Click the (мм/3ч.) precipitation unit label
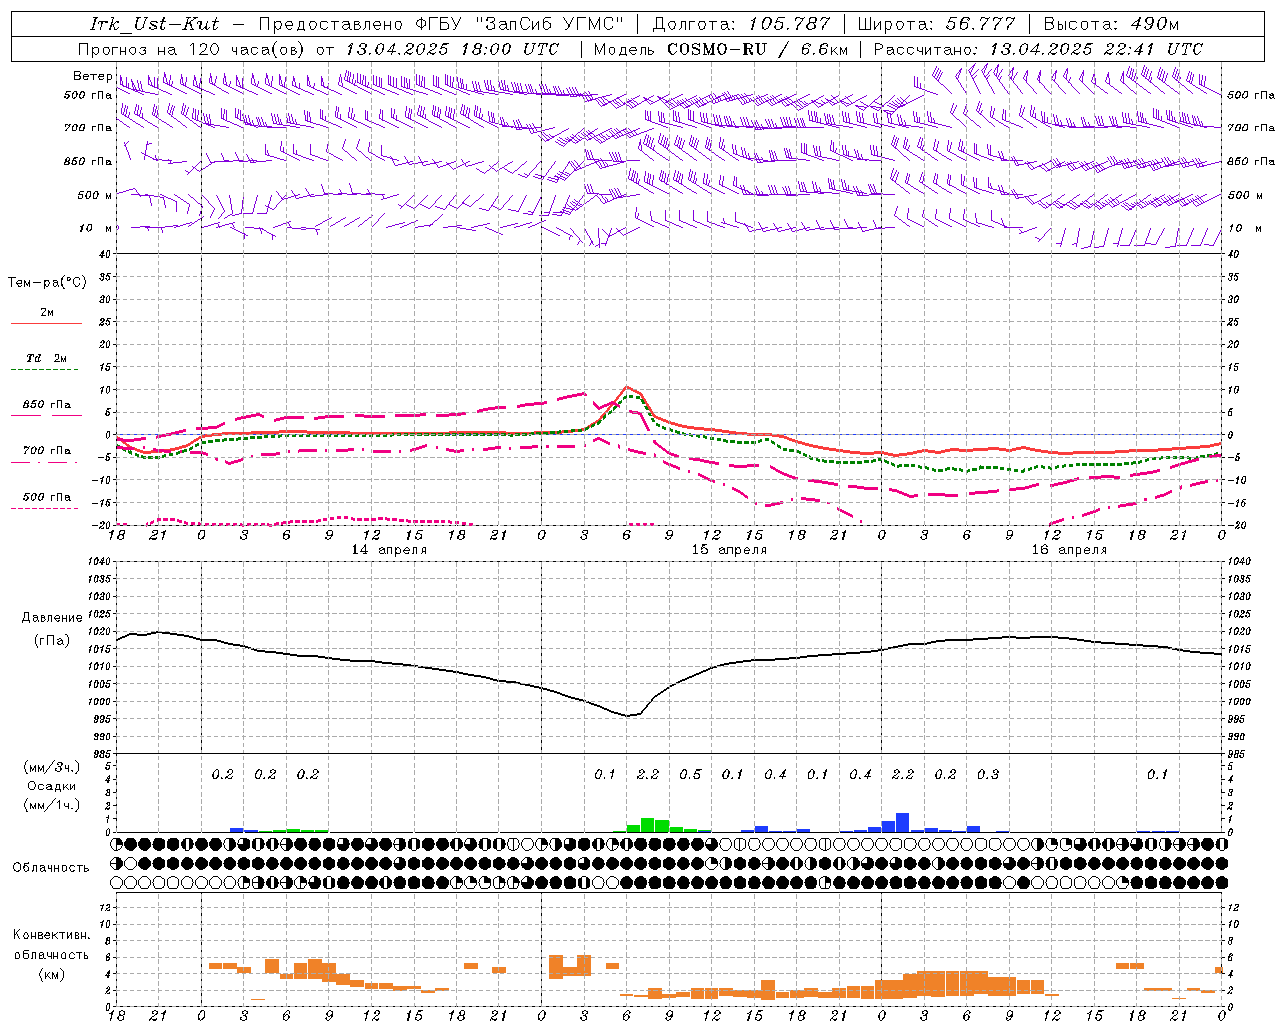The height and width of the screenshot is (1024, 1280). (52, 768)
